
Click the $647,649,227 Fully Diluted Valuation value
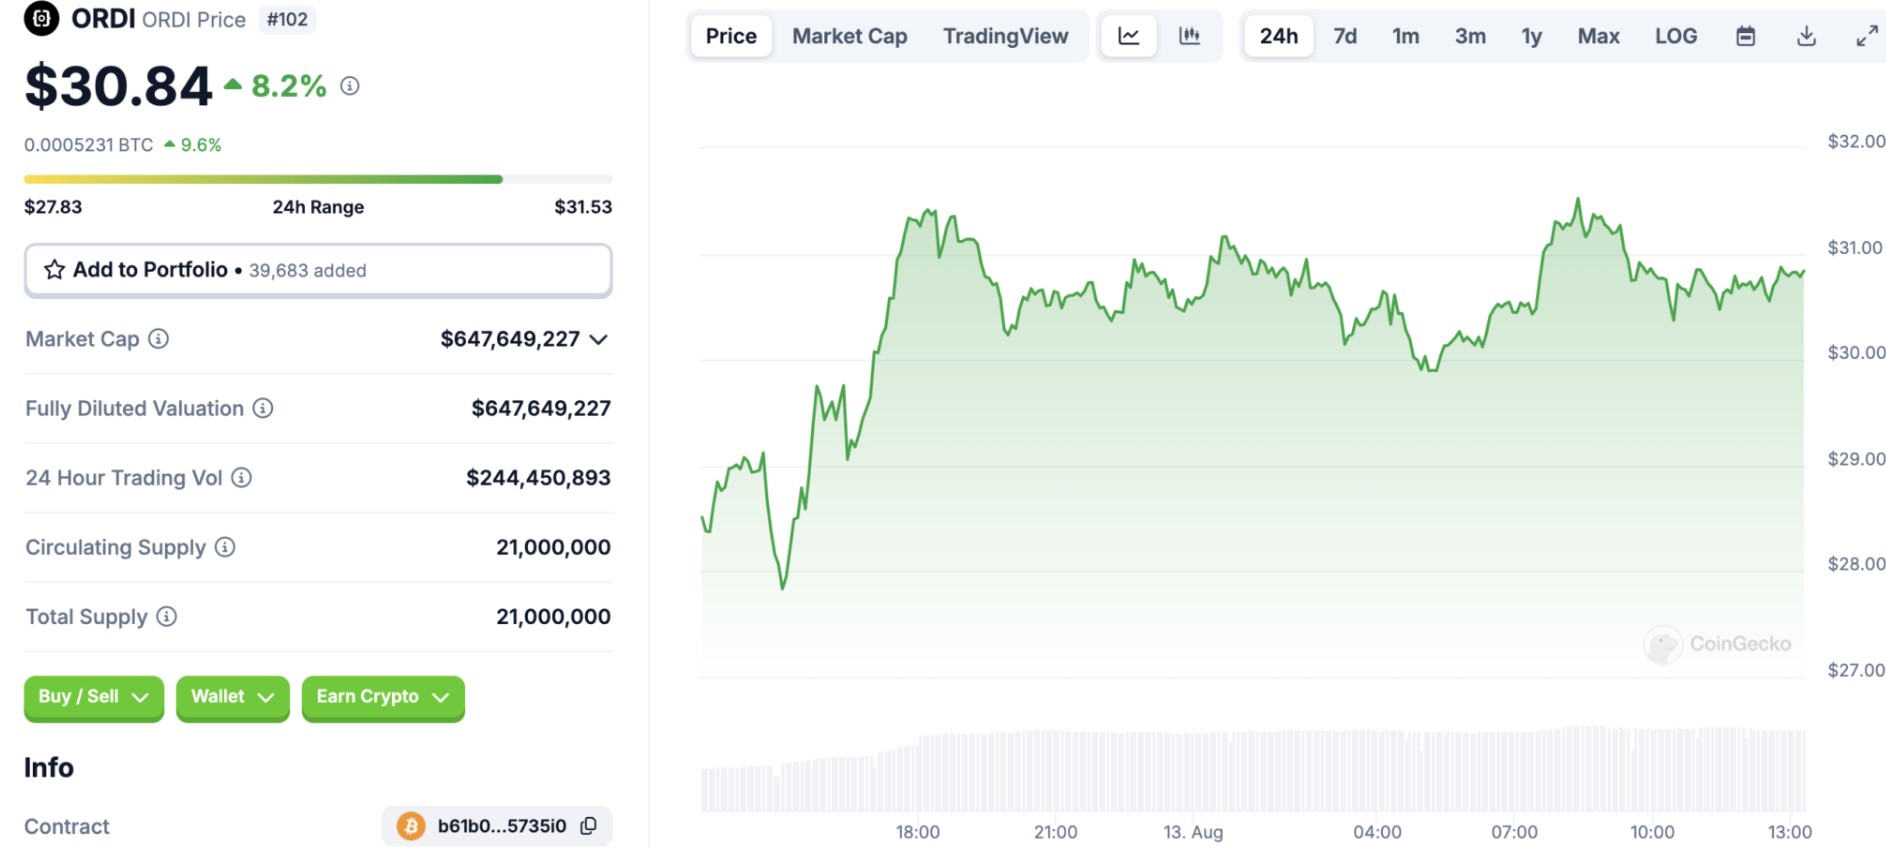pyautogui.click(x=541, y=408)
